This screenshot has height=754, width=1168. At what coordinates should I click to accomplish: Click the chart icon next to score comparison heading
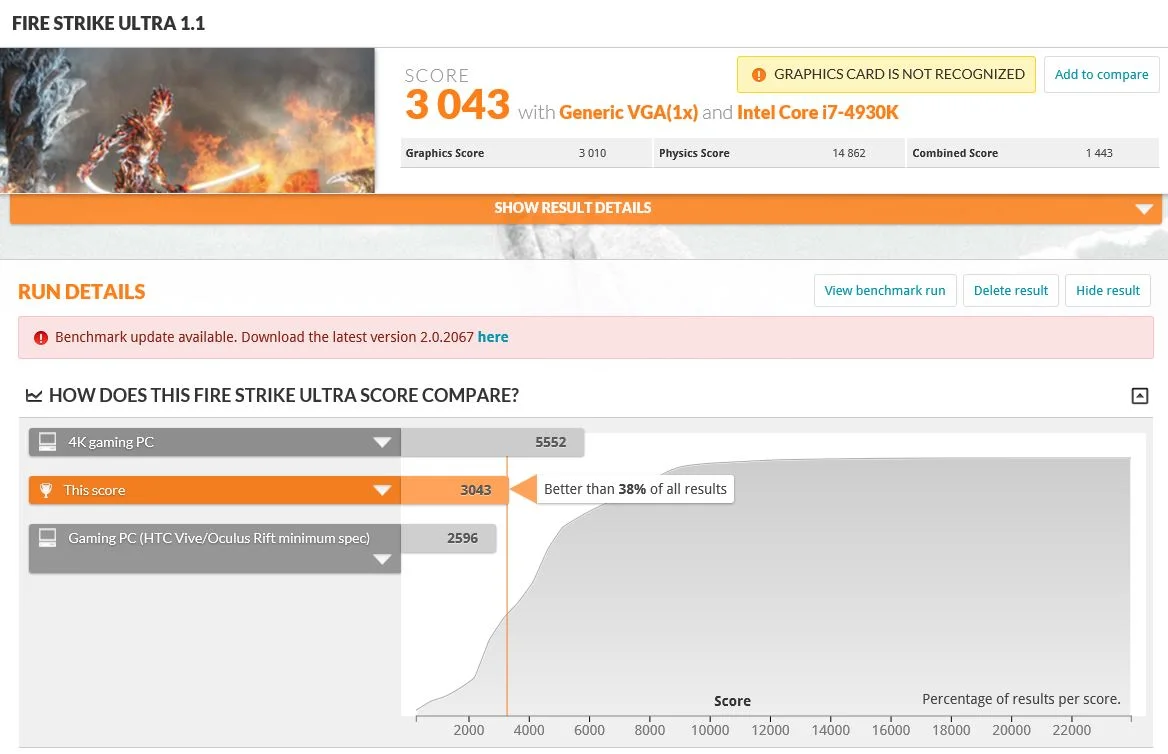[34, 395]
